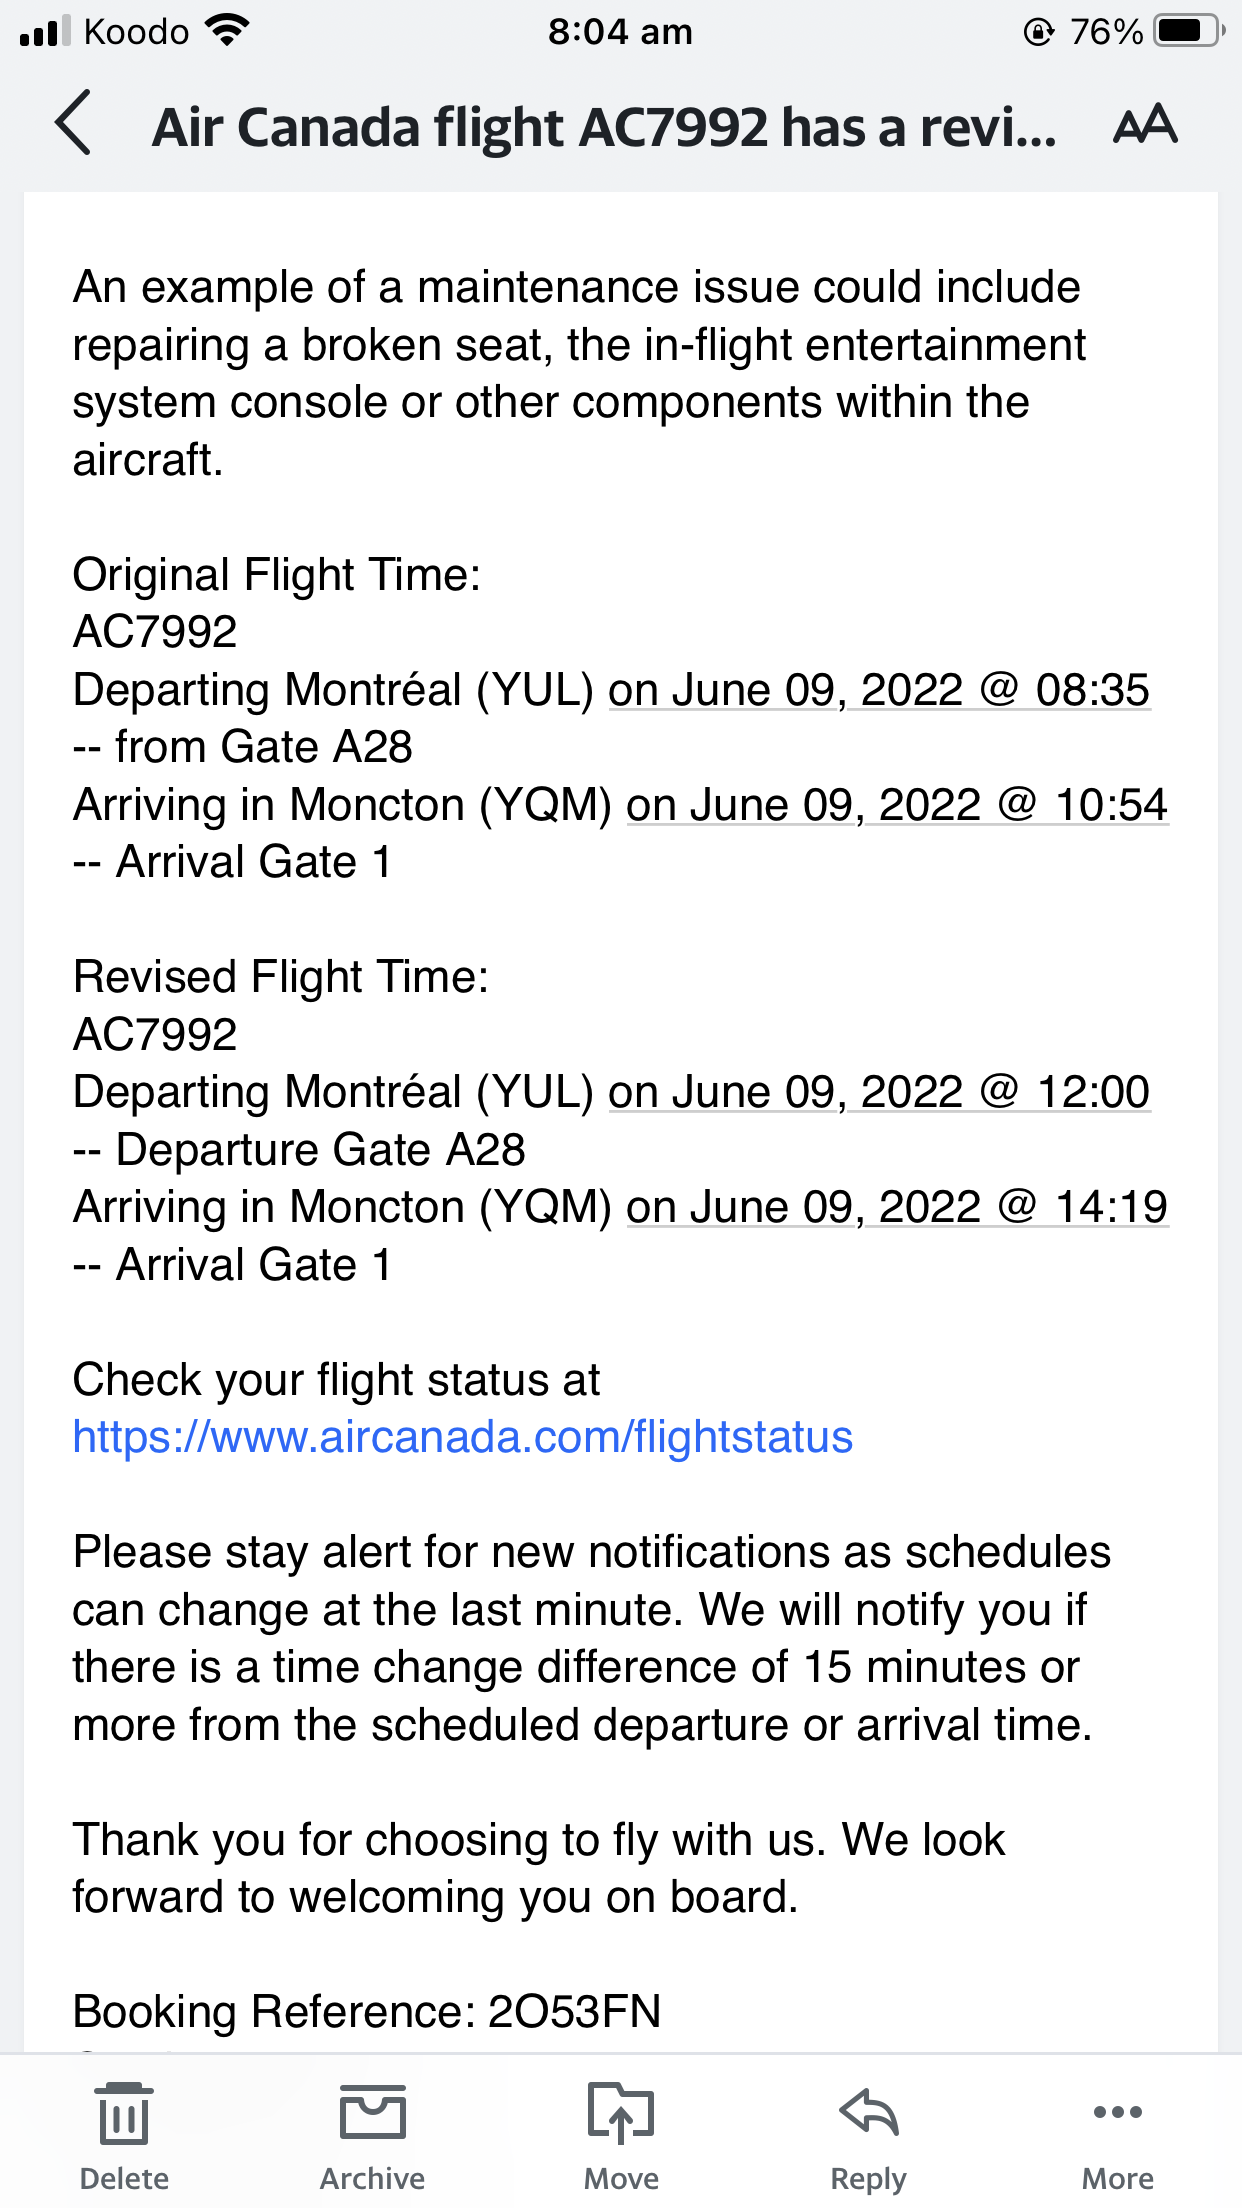Tap revised departure date June 09 @ 12:00
Viewport: 1242px width, 2208px height.
pyautogui.click(x=879, y=1092)
